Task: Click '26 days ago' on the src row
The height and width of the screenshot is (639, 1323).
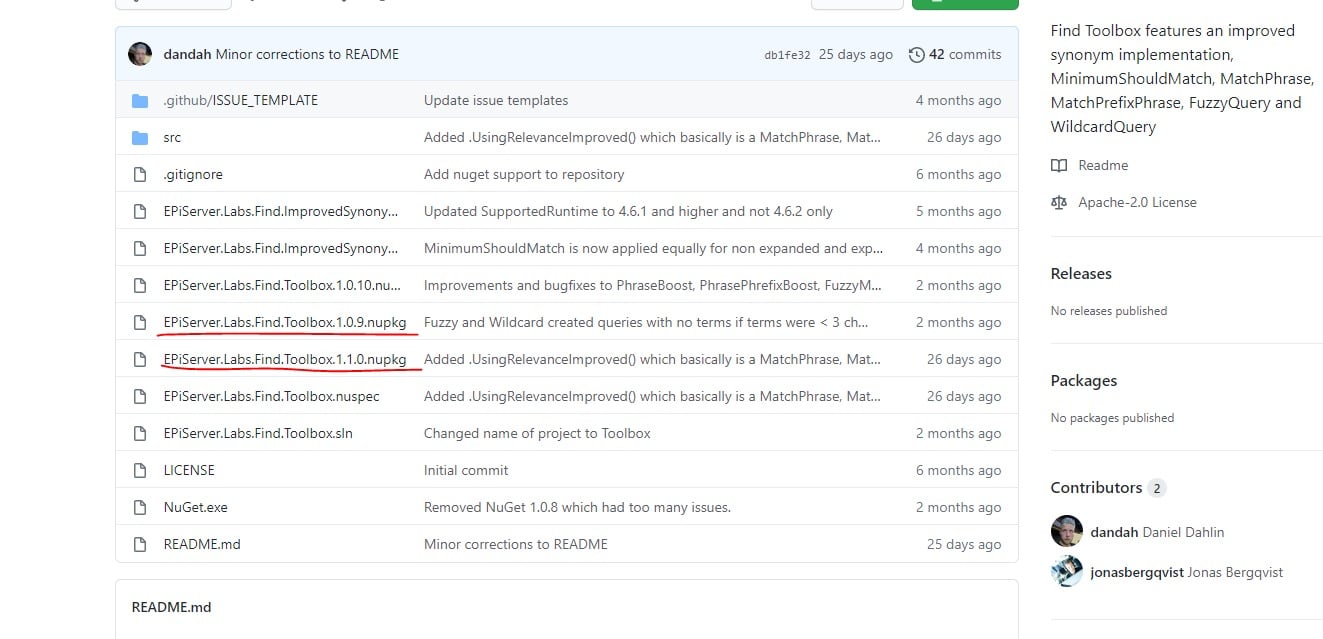Action: pyautogui.click(x=964, y=137)
